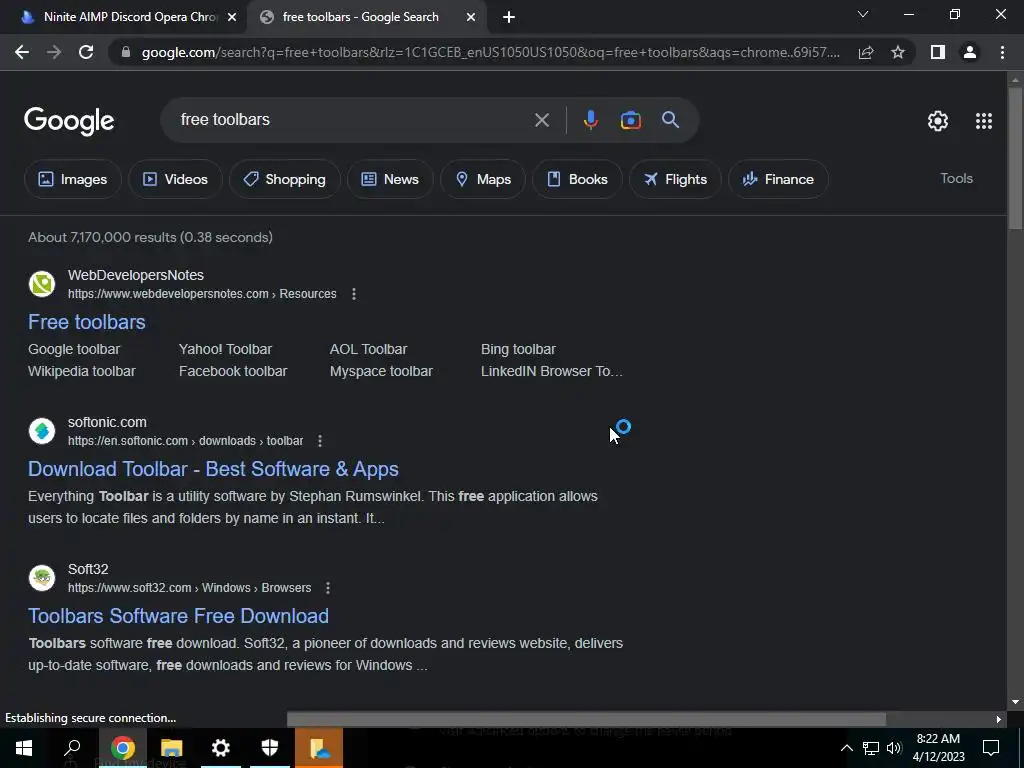The height and width of the screenshot is (768, 1024).
Task: Open volume control in system tray
Action: 894,748
